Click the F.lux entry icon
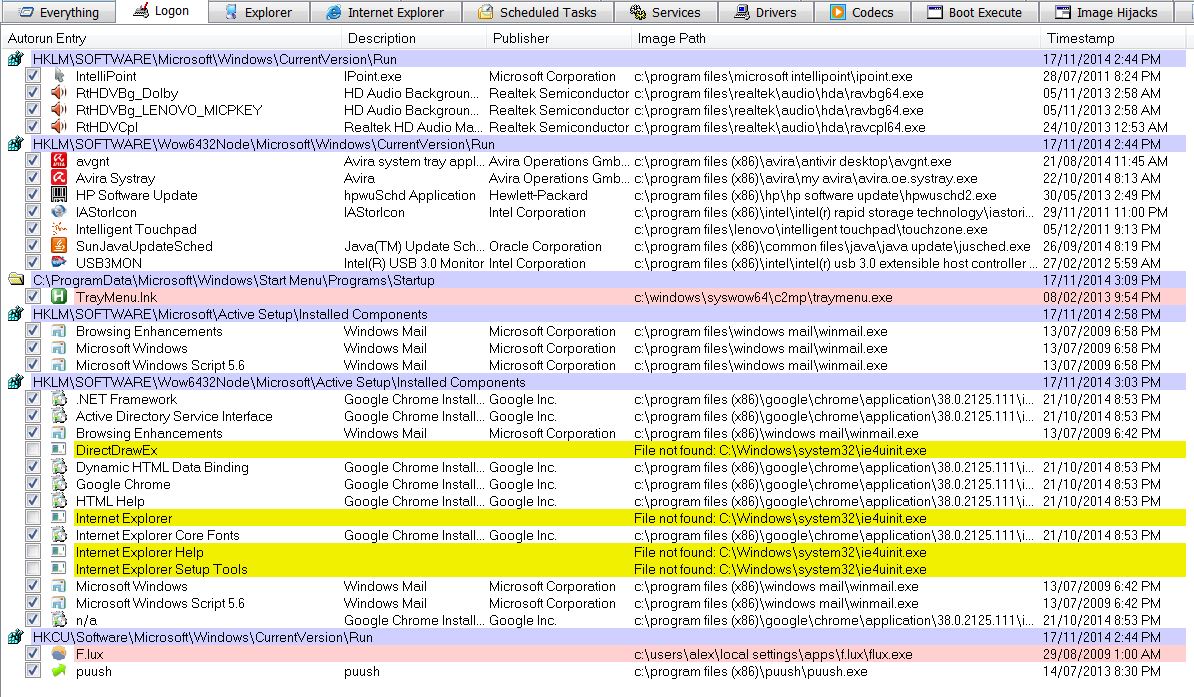This screenshot has width=1194, height=697. (59, 654)
